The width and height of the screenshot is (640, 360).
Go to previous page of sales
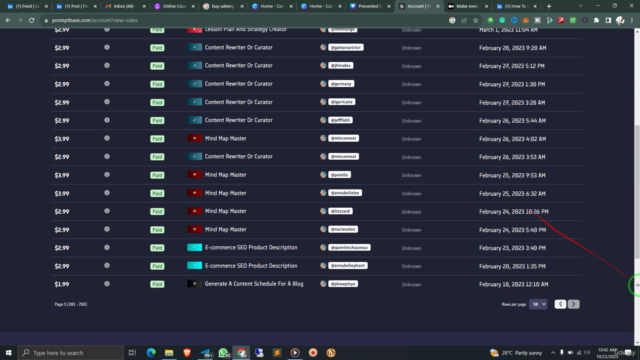click(x=560, y=304)
